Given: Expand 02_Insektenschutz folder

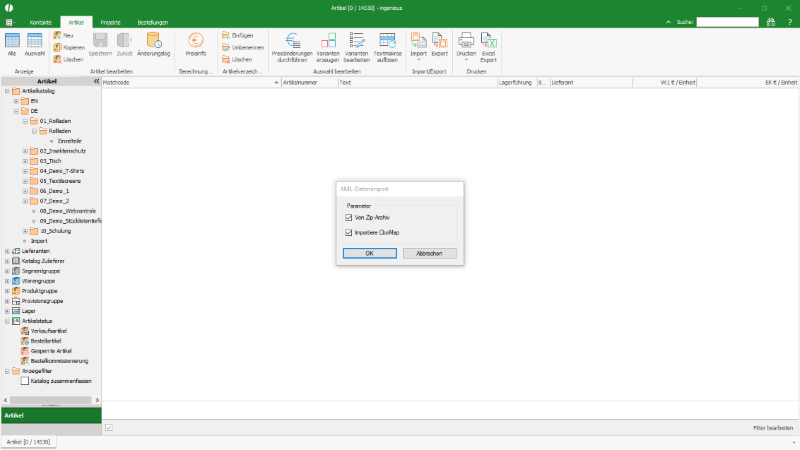Looking at the screenshot, I should [x=25, y=151].
